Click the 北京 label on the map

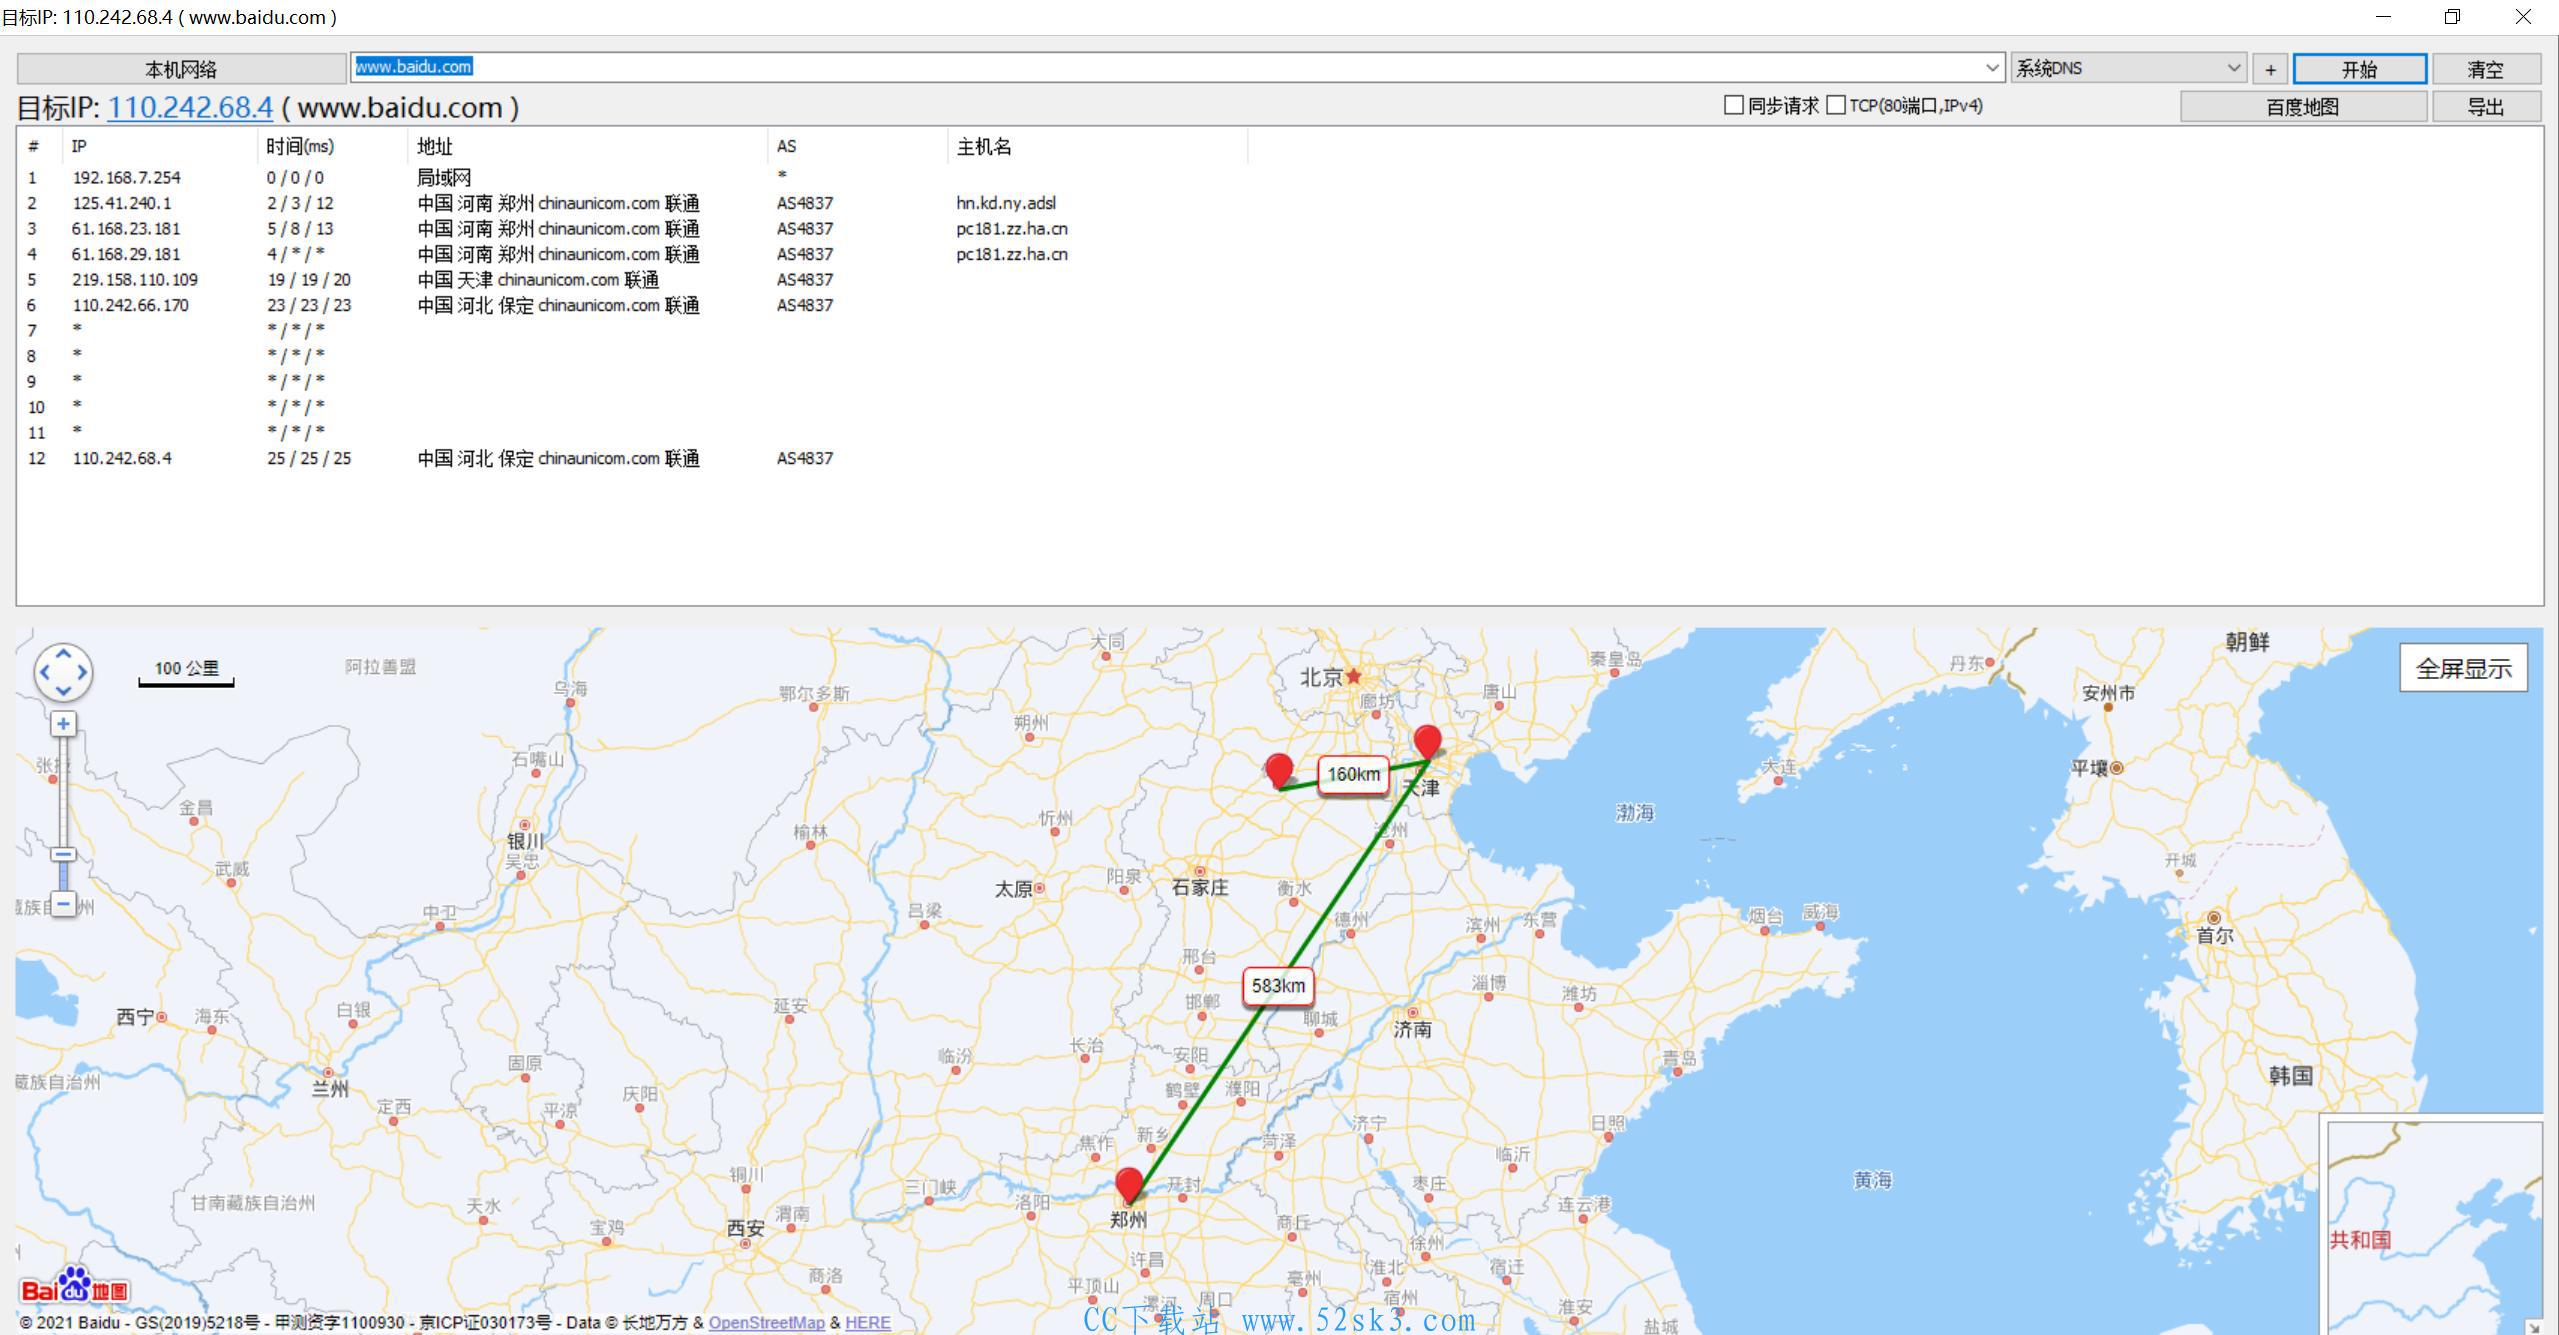click(x=1321, y=677)
